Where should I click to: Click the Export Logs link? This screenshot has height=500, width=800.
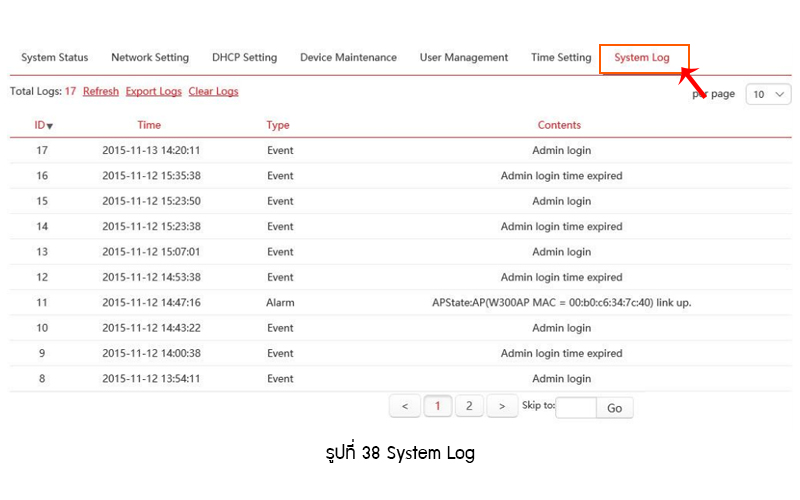click(x=153, y=92)
